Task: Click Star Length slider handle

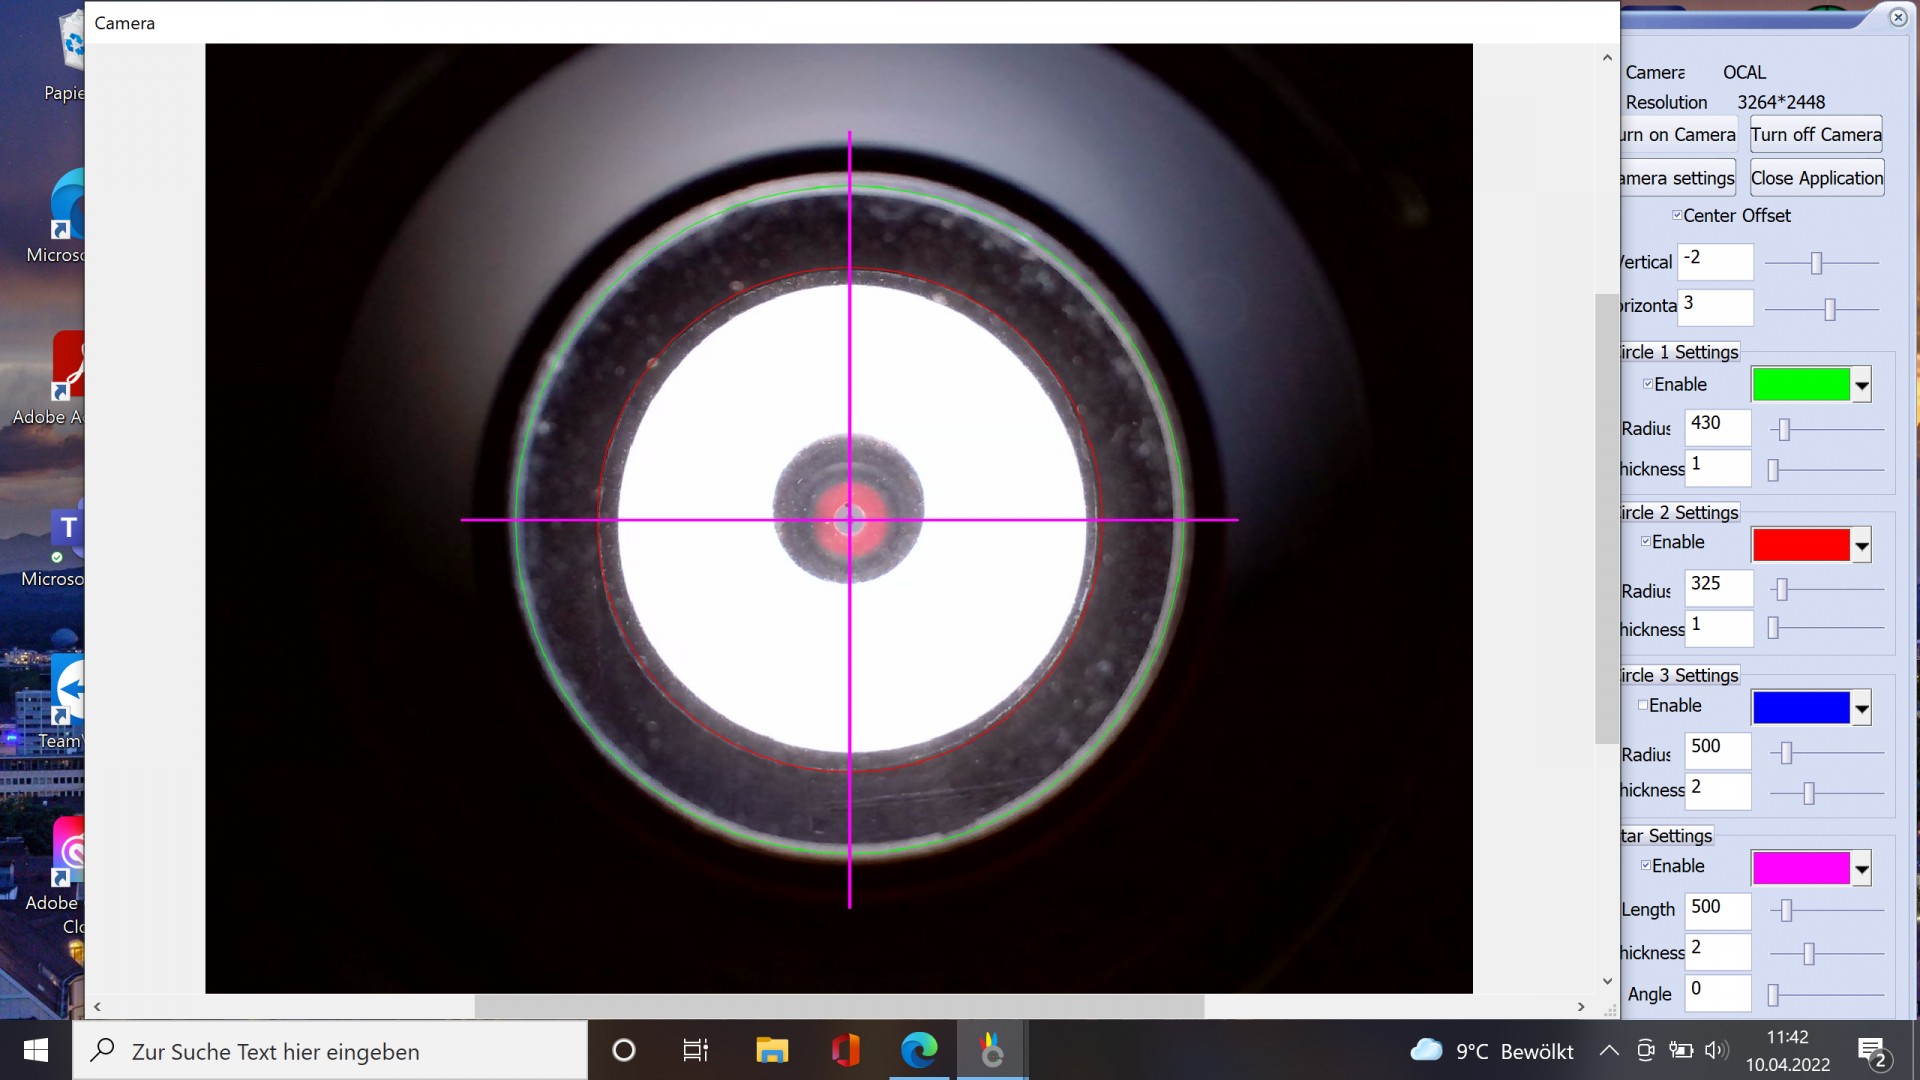Action: (1786, 911)
